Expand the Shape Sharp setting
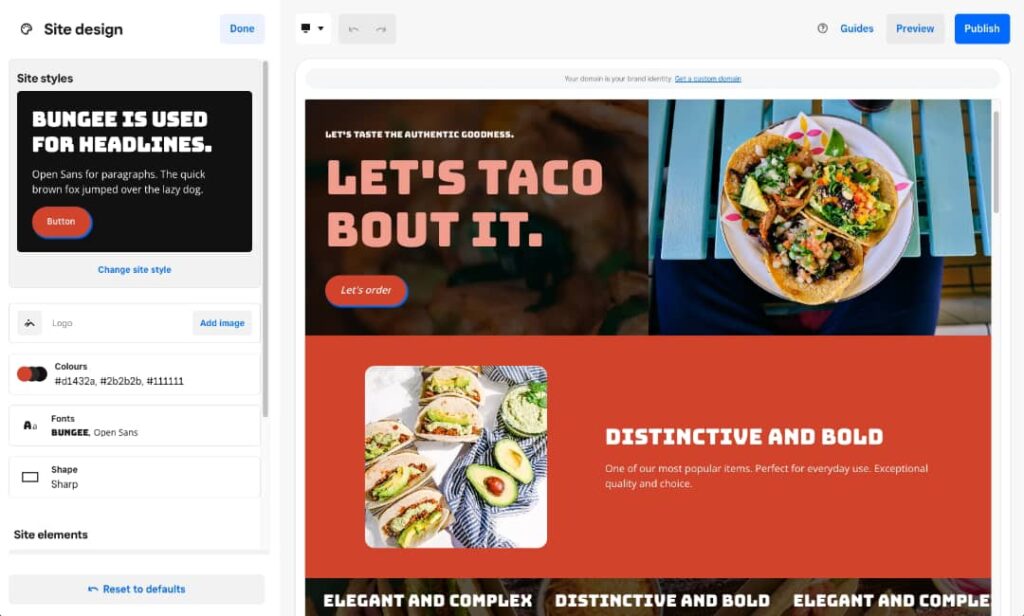Image resolution: width=1024 pixels, height=616 pixels. tap(134, 477)
